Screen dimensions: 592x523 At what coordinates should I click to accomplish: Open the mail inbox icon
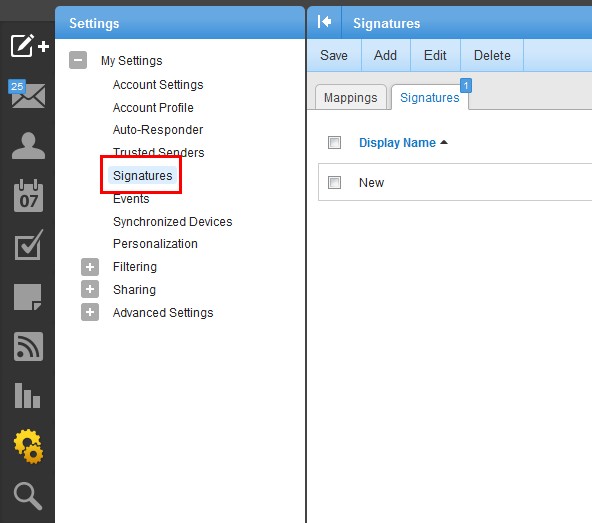tap(27, 94)
